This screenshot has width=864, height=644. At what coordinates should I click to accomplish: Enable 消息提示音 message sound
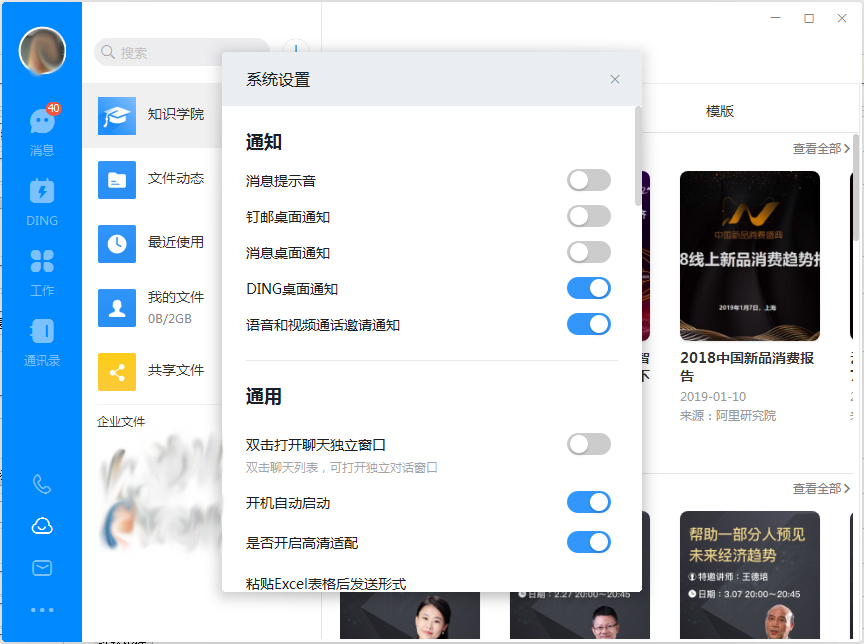pos(589,180)
